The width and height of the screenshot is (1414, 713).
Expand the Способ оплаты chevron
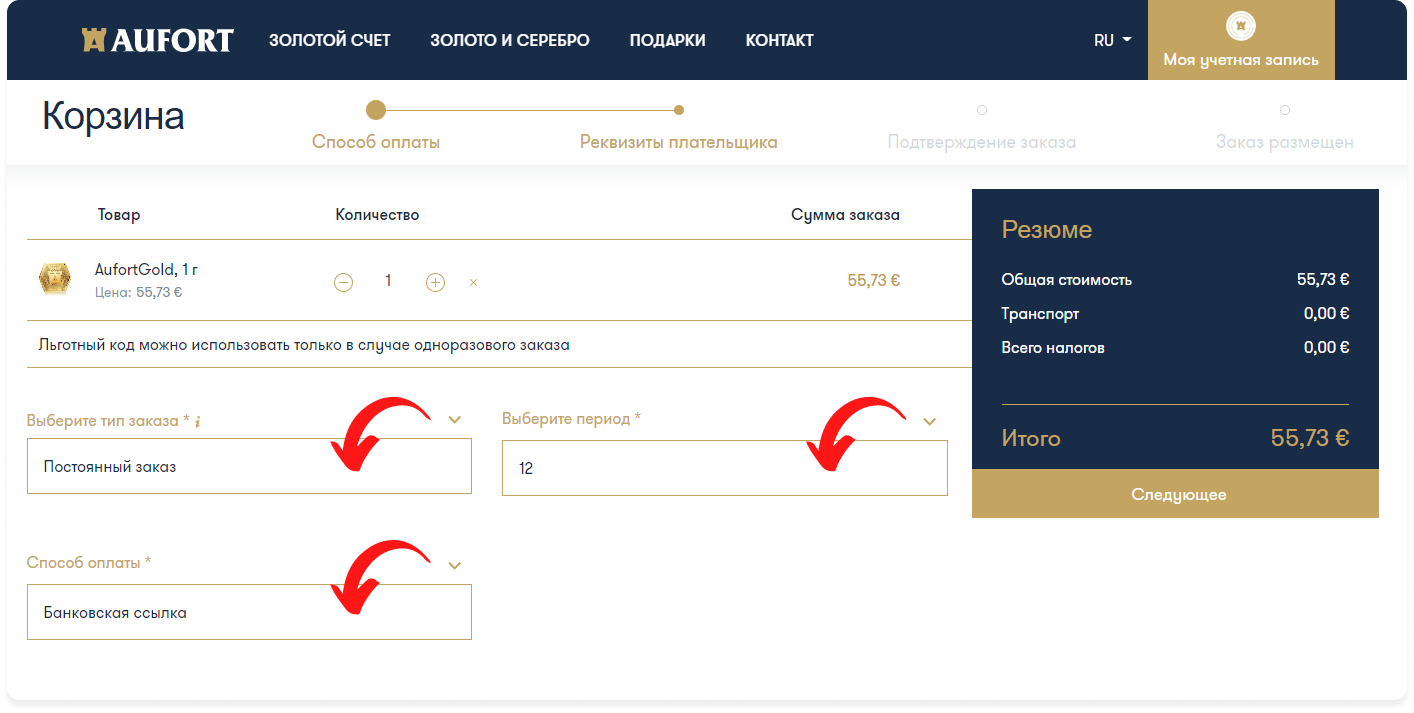click(x=455, y=566)
